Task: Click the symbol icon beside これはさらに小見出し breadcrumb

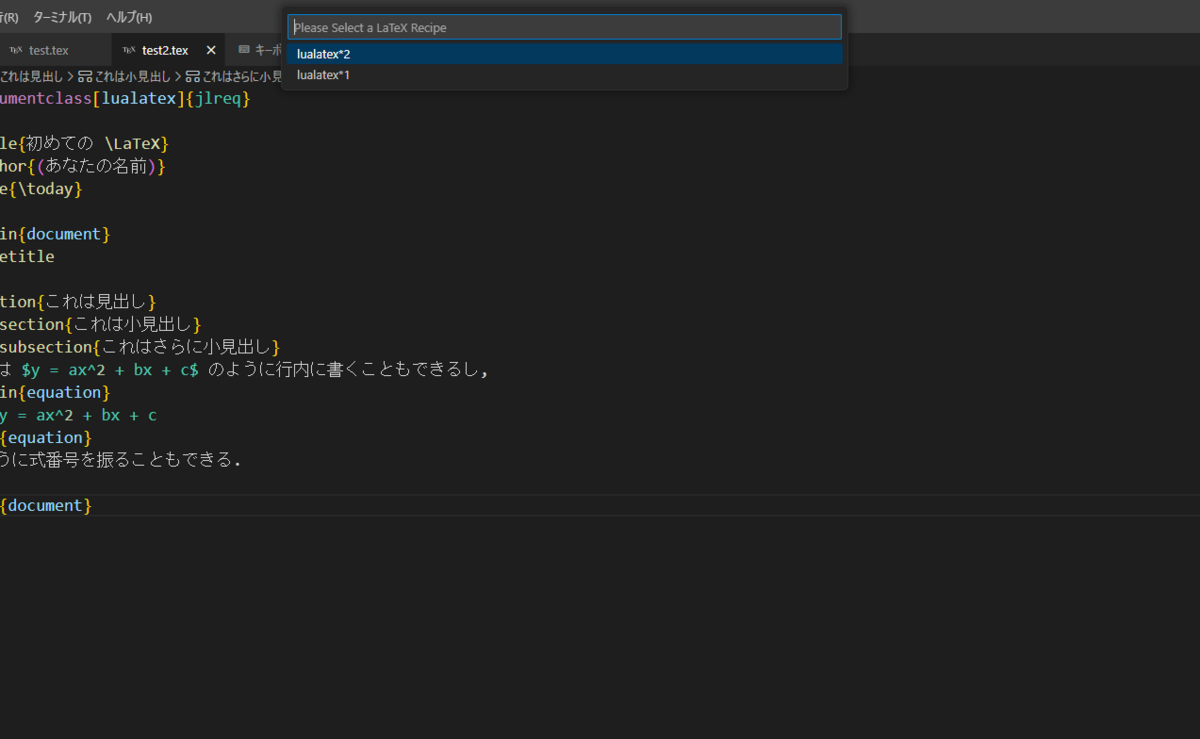Action: [x=191, y=76]
